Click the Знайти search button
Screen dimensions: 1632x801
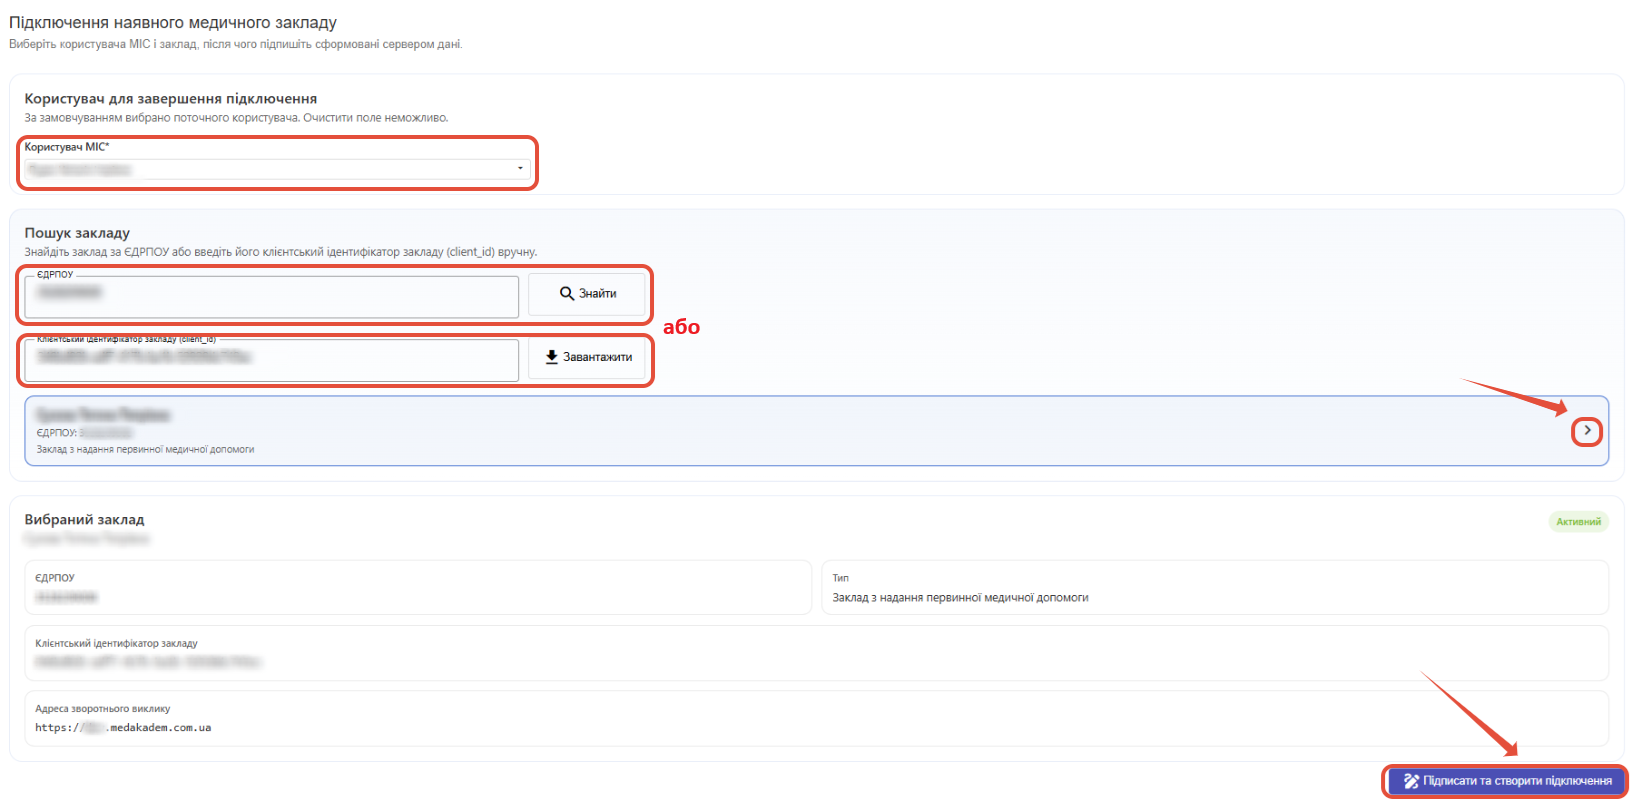587,294
